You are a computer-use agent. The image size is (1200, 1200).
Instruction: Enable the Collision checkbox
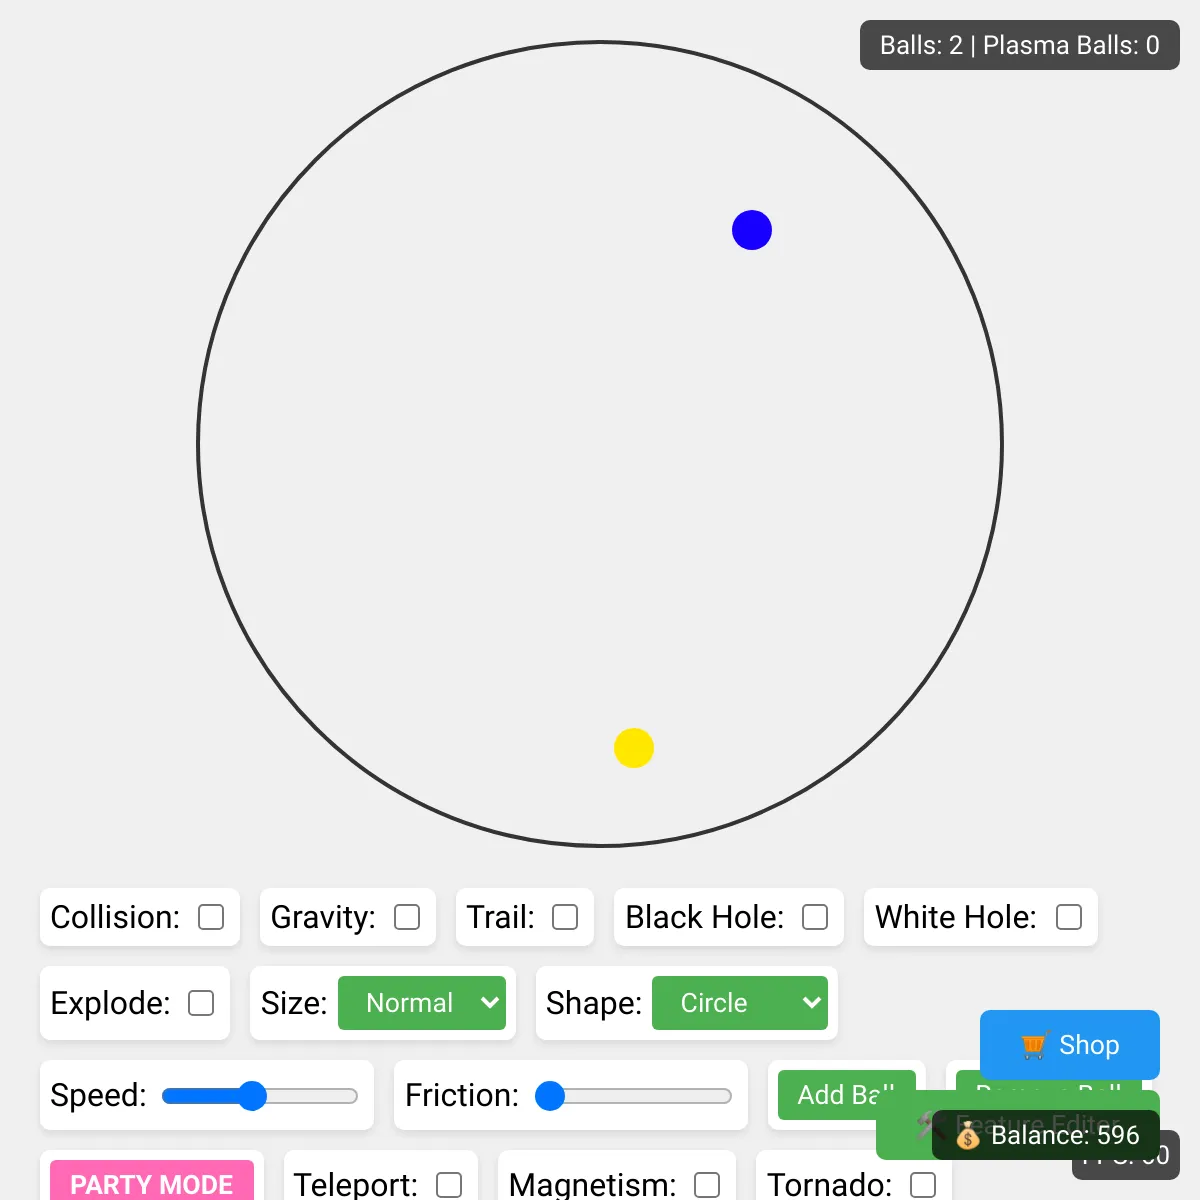(x=211, y=917)
